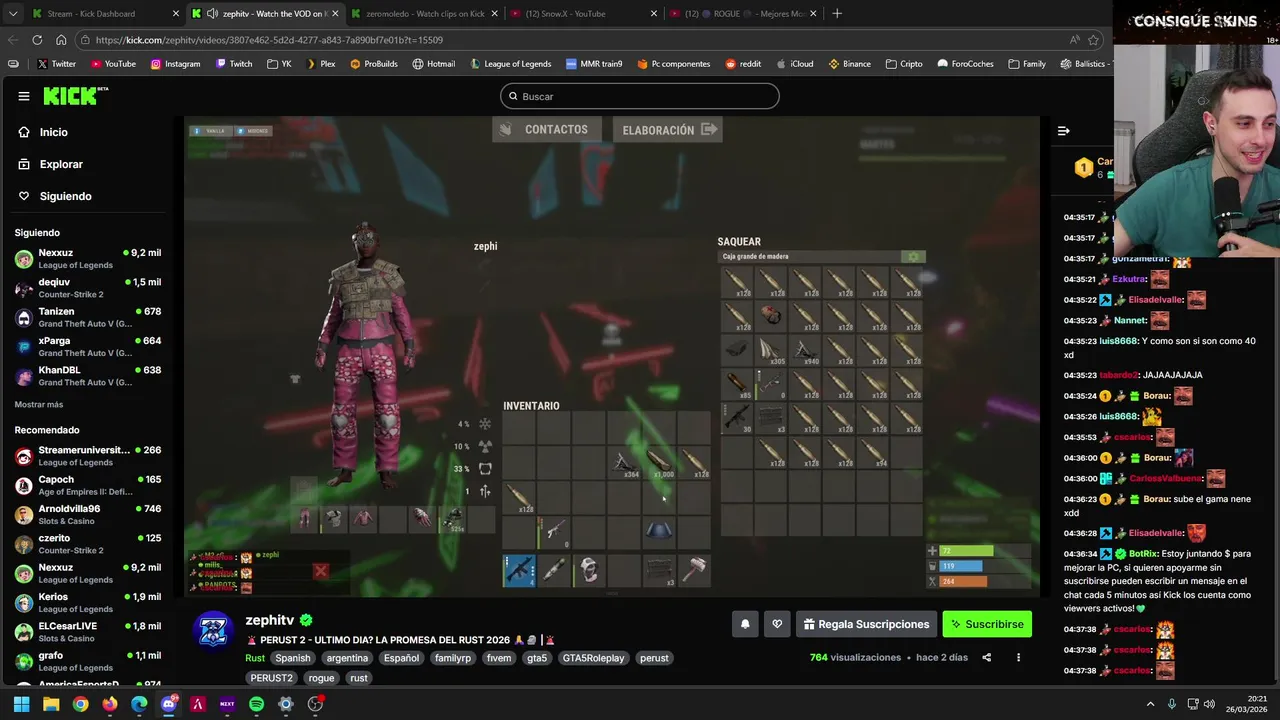
Task: Show hidden system tray icons
Action: (x=1150, y=704)
